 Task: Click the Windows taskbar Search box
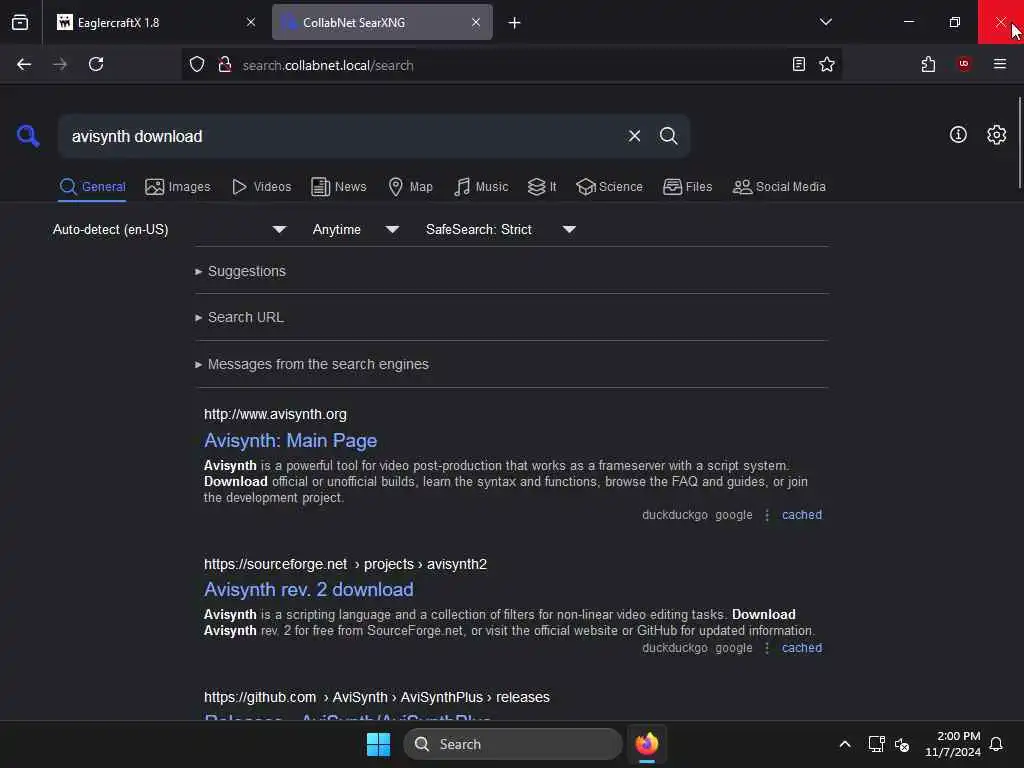(x=513, y=744)
